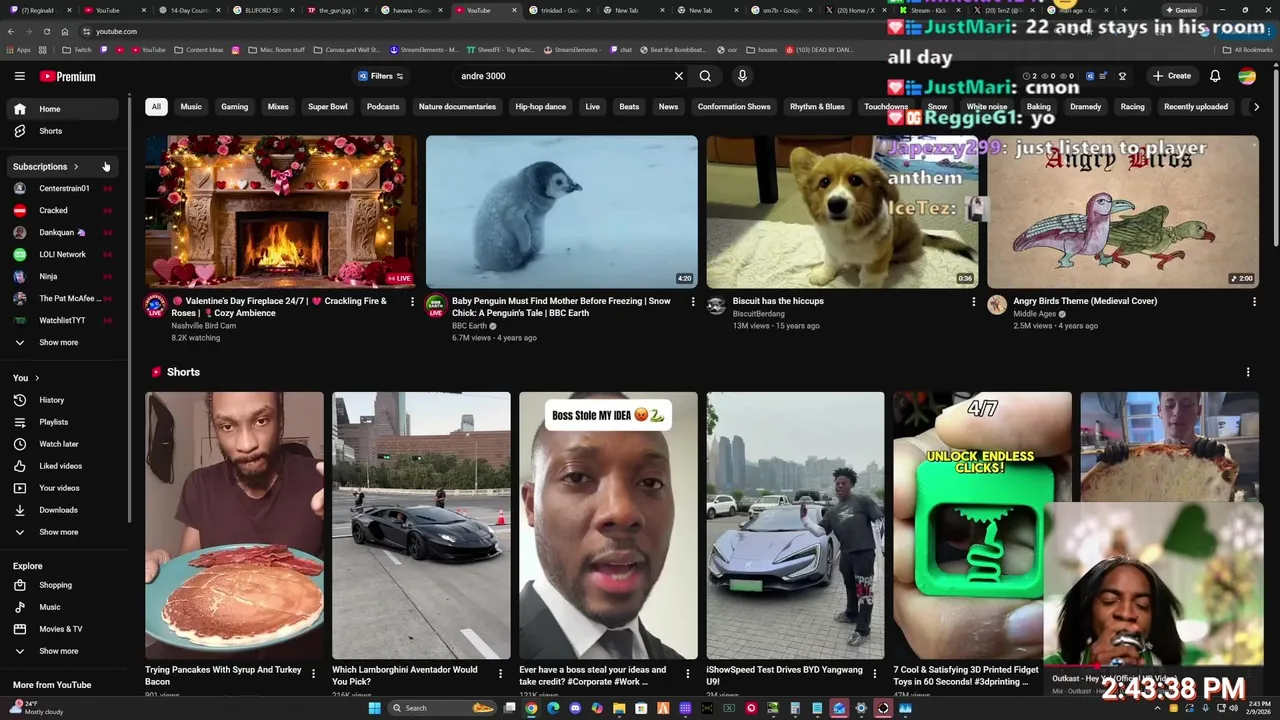Open the account avatar menu
1280x720 pixels.
(1247, 76)
